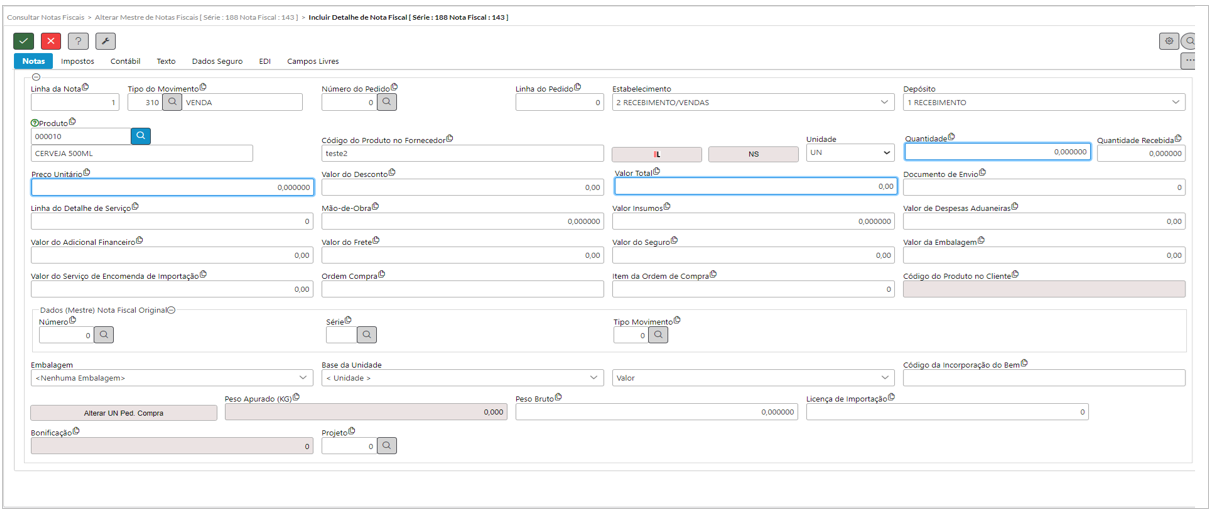Open the Base da Unidade dropdown

[x=462, y=378]
